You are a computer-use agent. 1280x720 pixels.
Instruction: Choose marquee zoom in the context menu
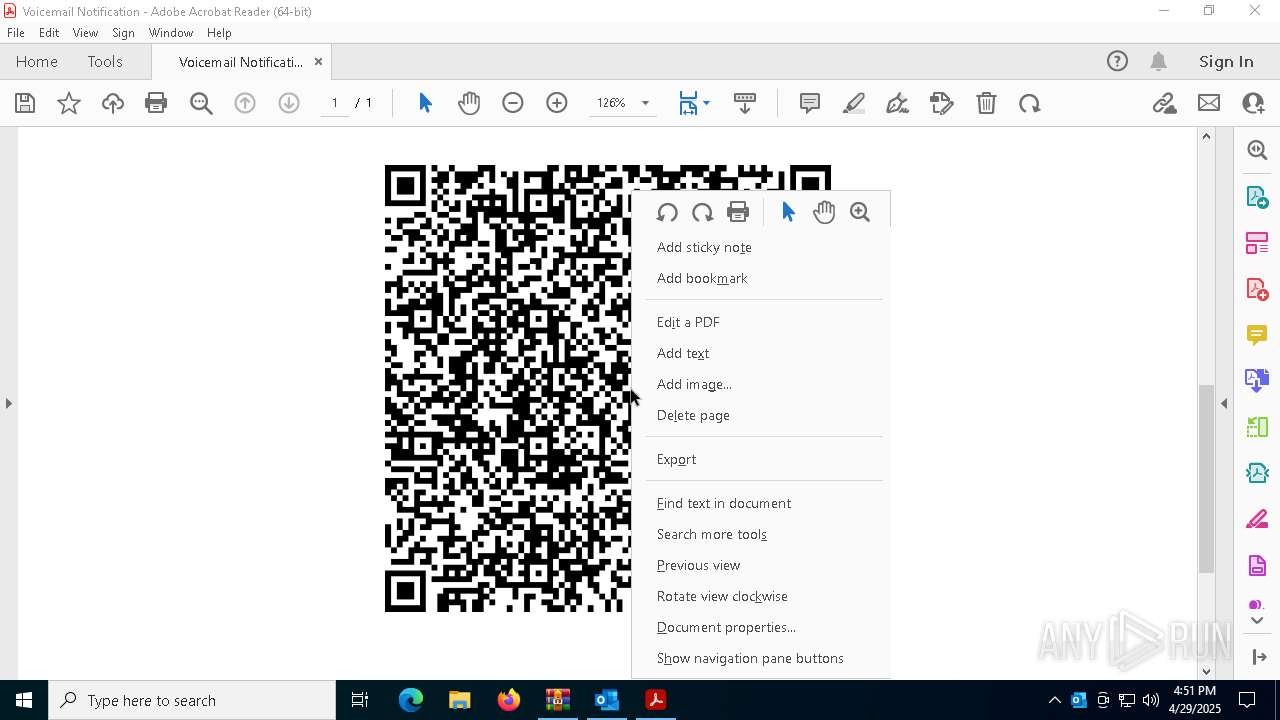pos(860,212)
